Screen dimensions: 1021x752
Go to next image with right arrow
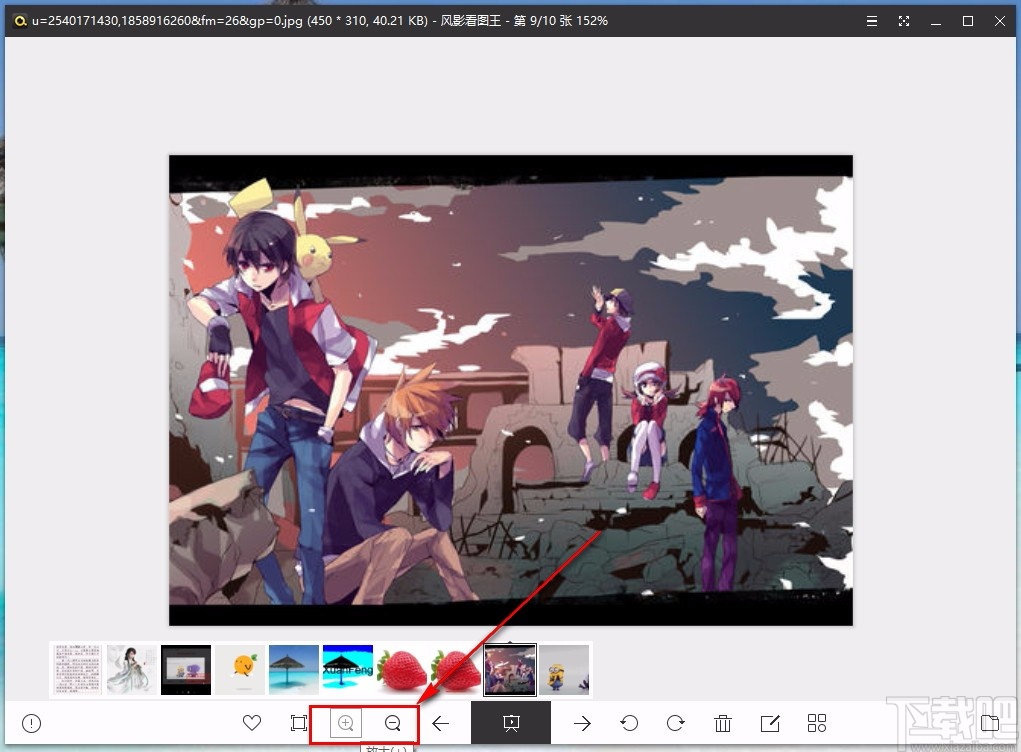coord(582,723)
